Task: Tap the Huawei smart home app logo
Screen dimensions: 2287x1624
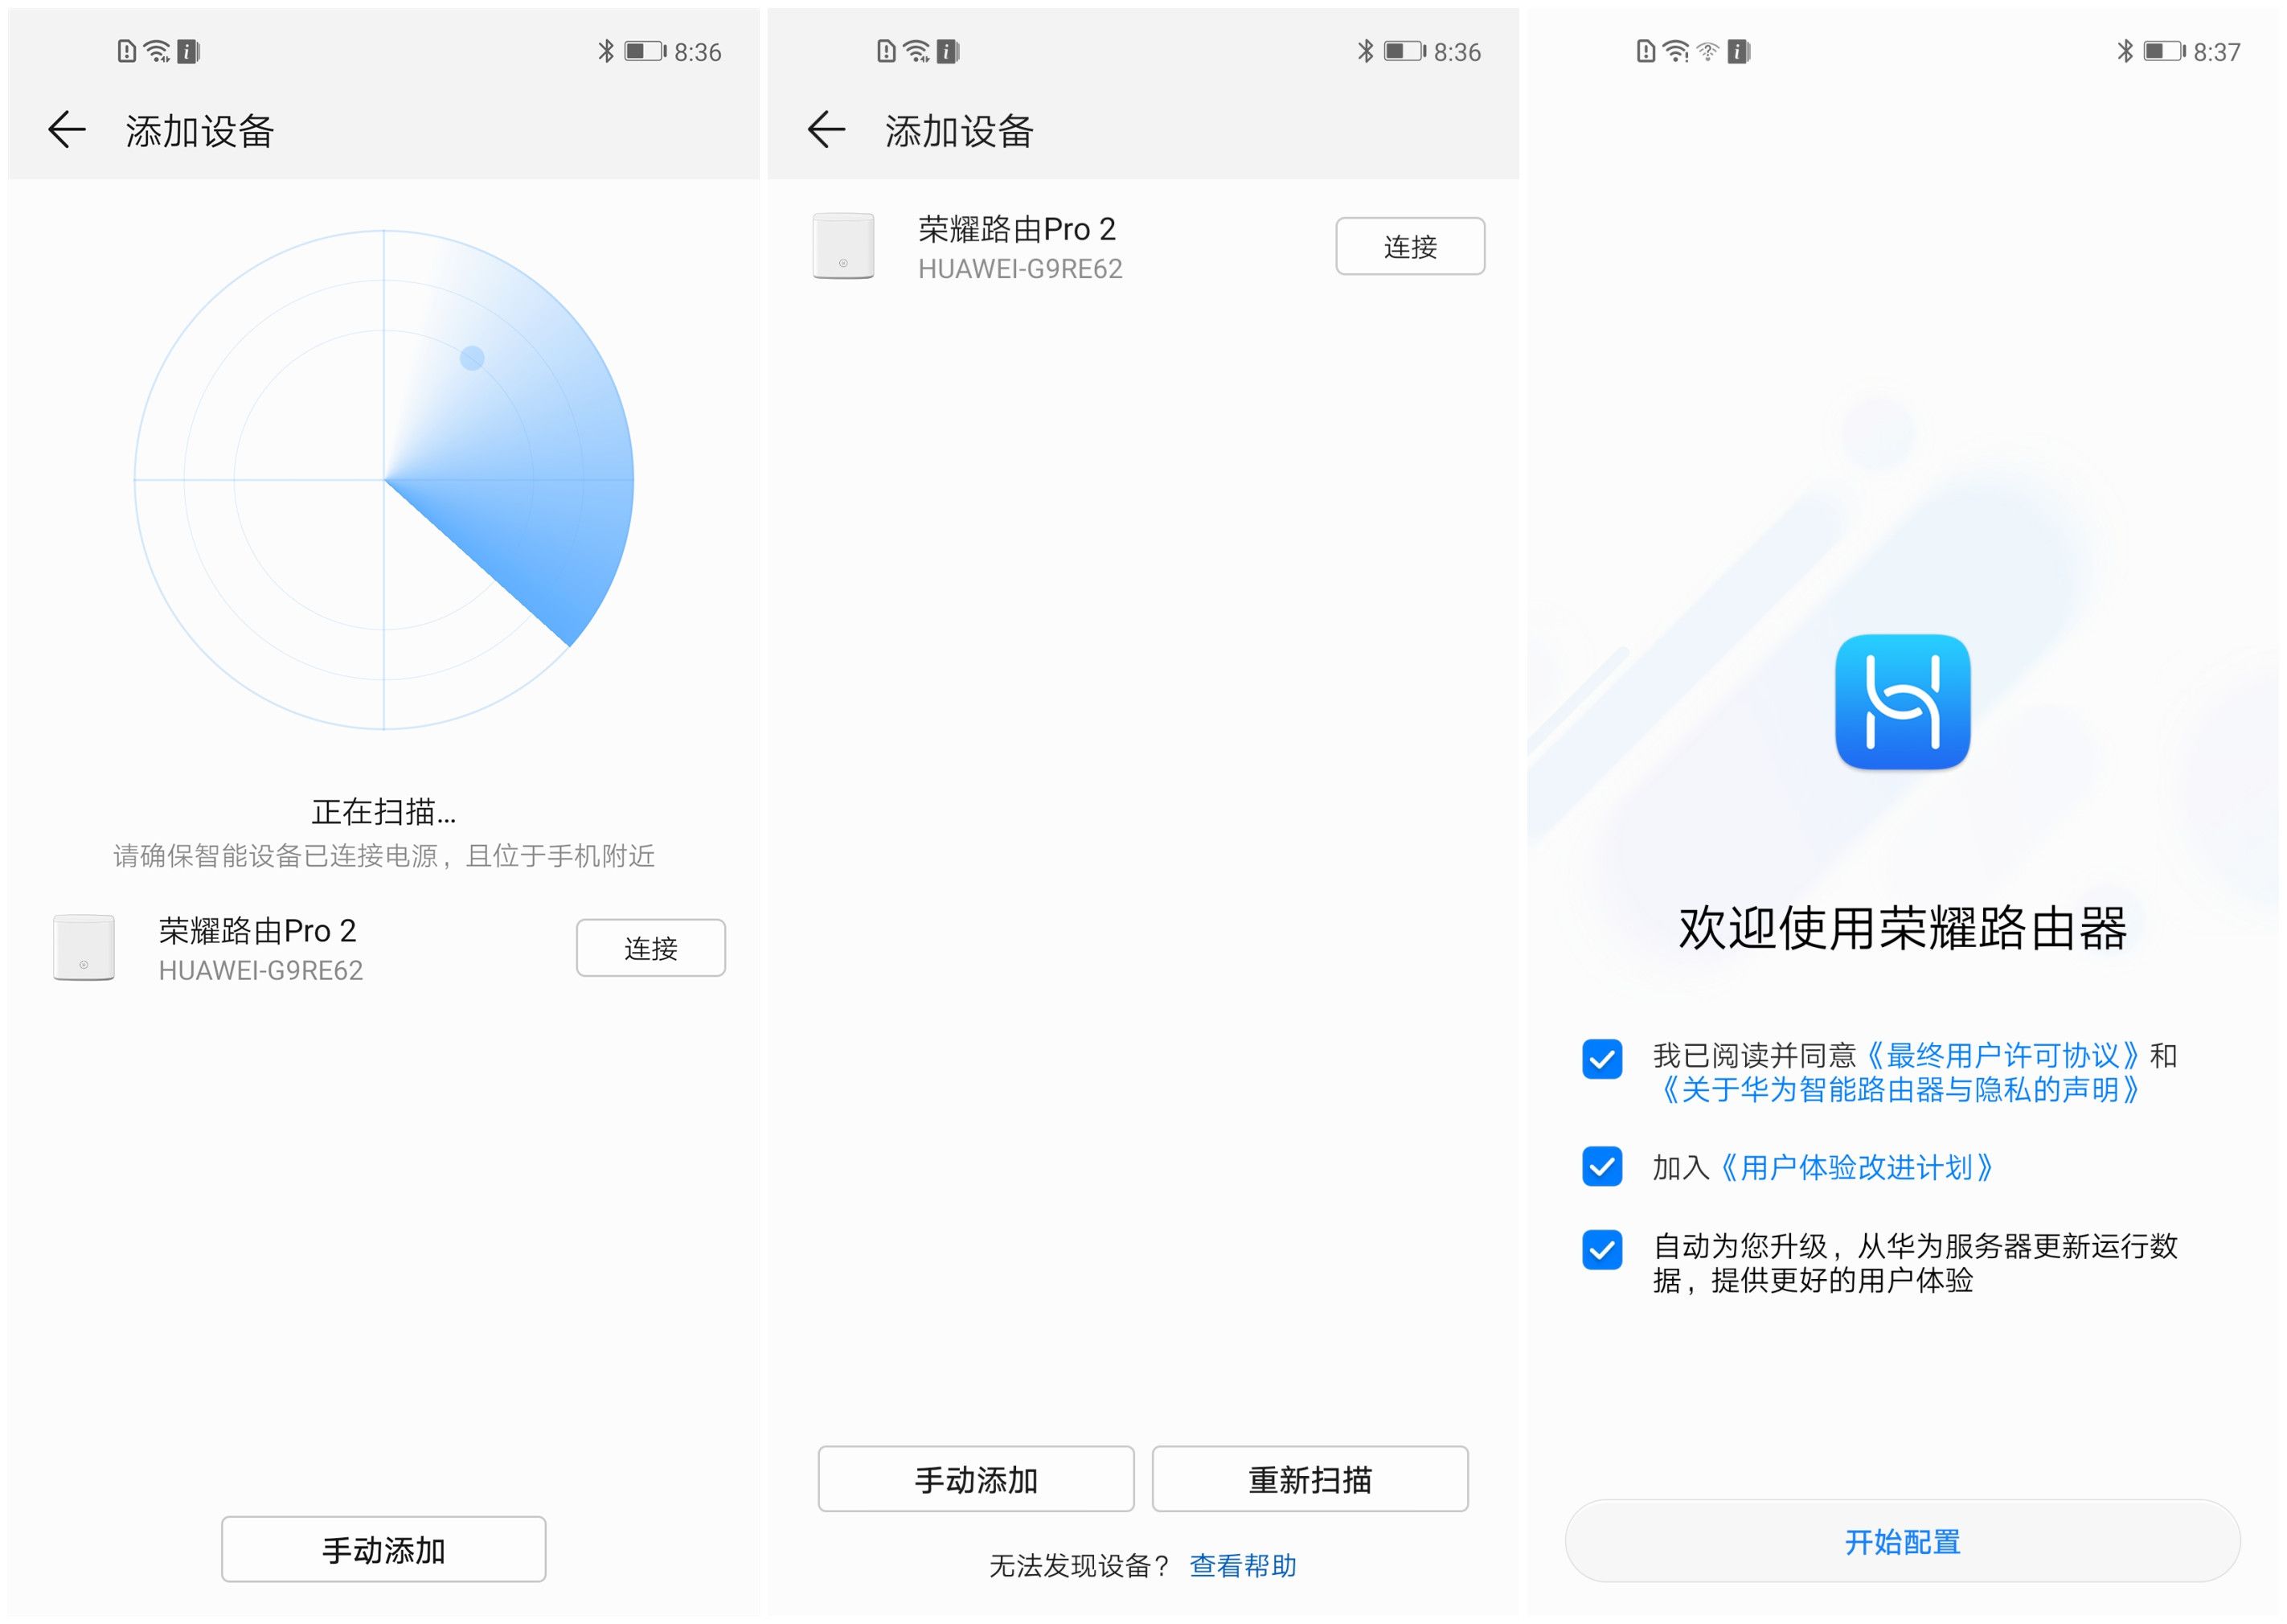Action: [x=1902, y=702]
